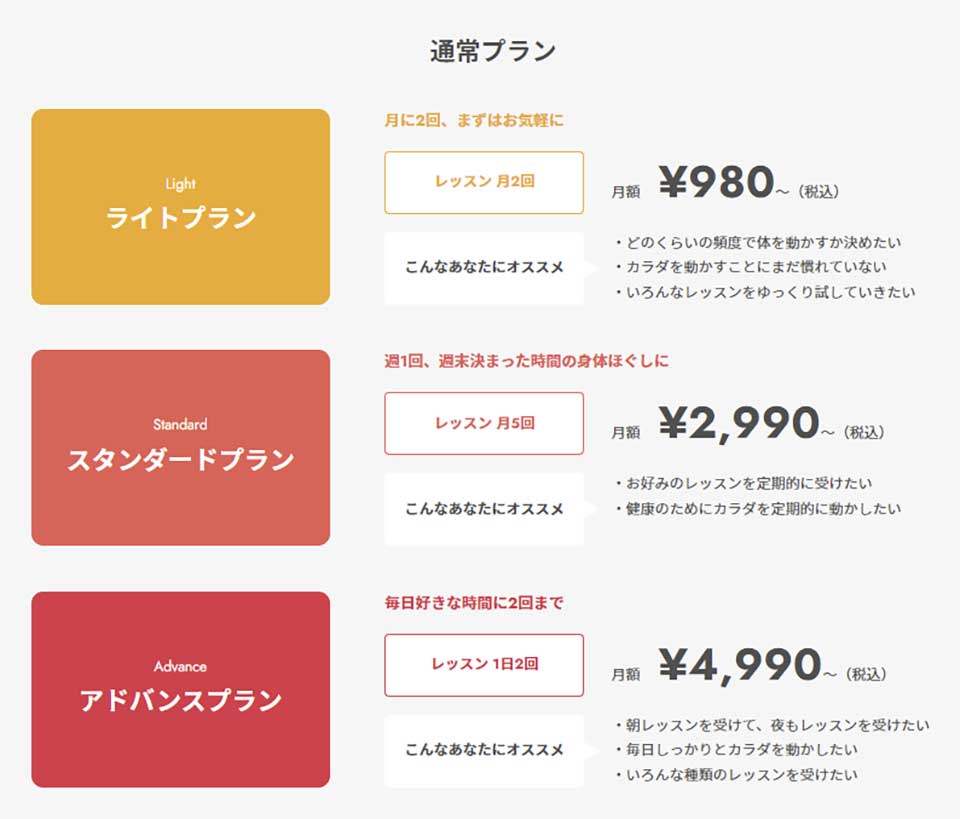960x819 pixels.
Task: Click the ¥980 monthly price
Action: pyautogui.click(x=716, y=182)
